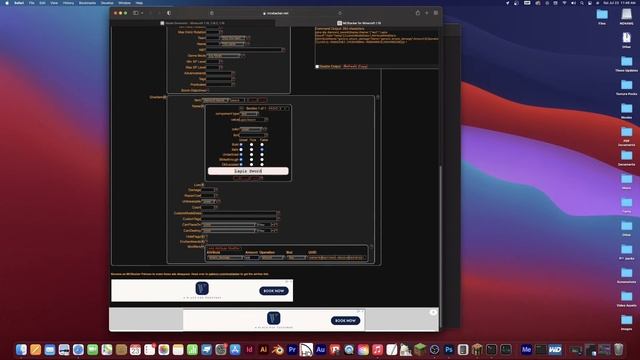Screen dimensions: 640x360
Task: Open Video Assets folder on desktop
Action: [626, 299]
